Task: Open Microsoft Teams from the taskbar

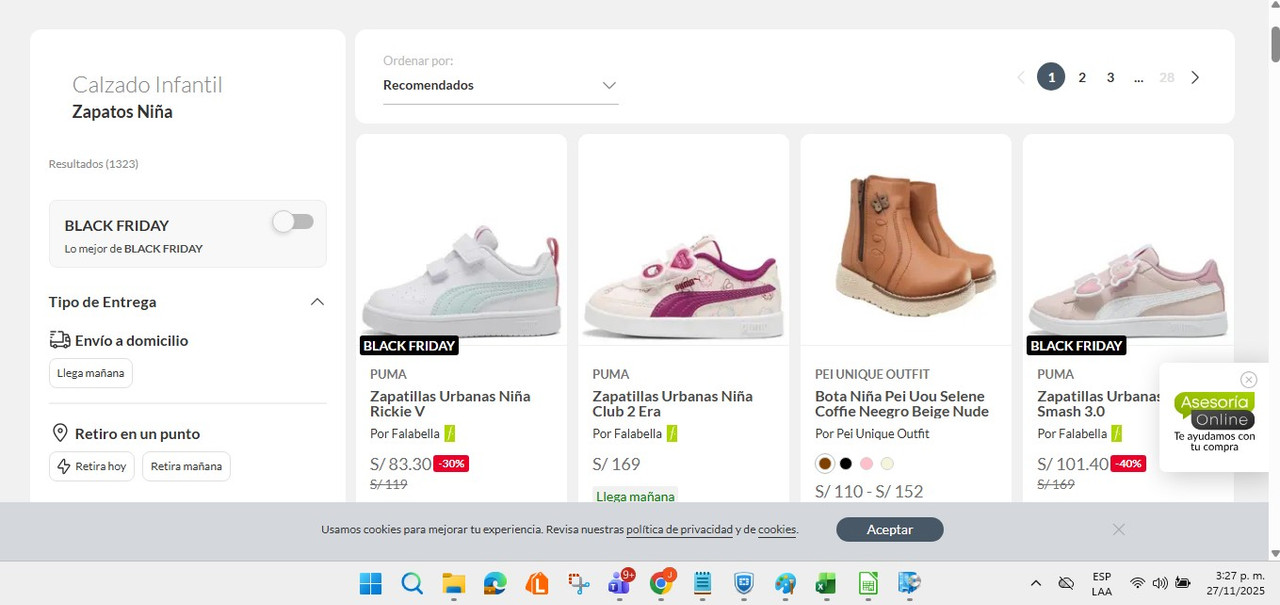Action: point(620,583)
